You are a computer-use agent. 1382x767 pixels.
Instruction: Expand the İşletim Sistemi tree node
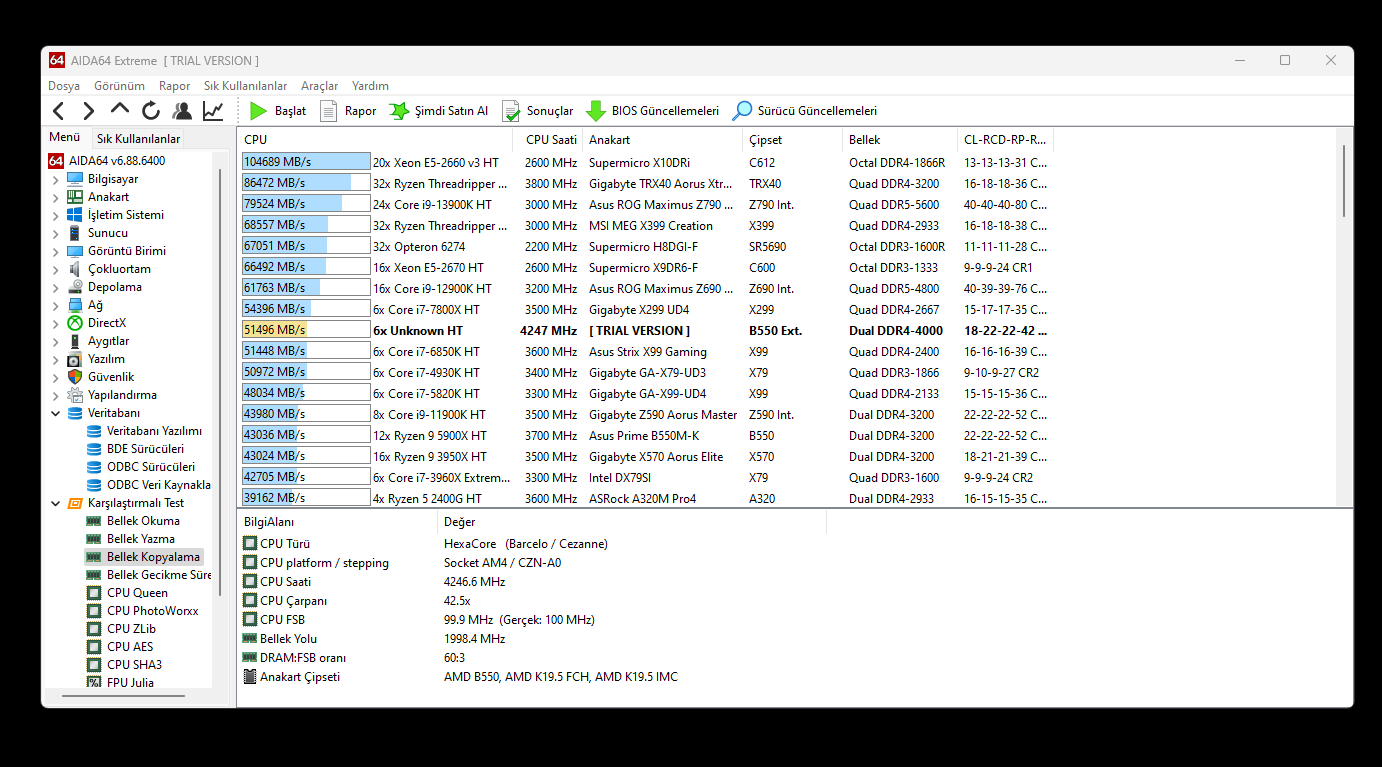point(56,215)
